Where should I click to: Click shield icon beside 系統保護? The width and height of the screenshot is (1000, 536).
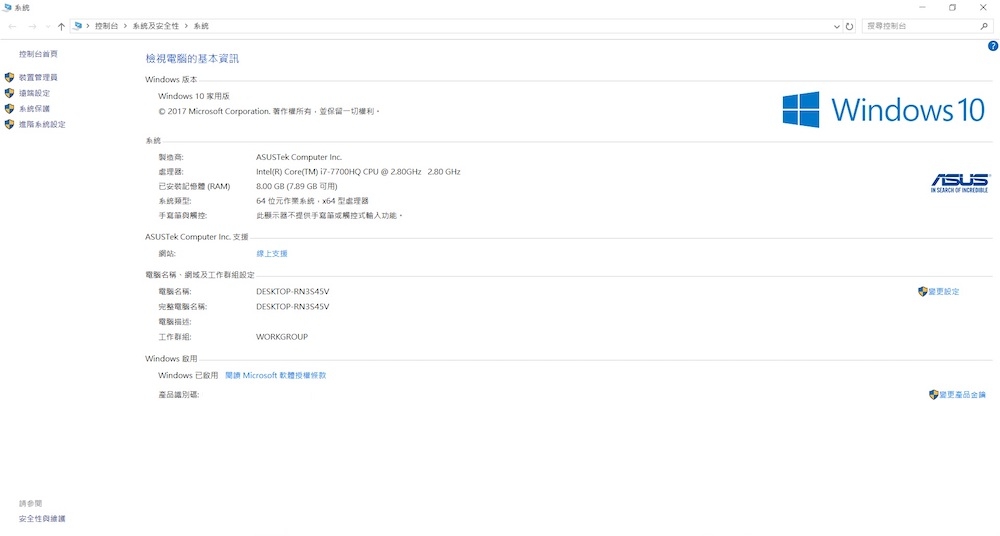coord(9,108)
